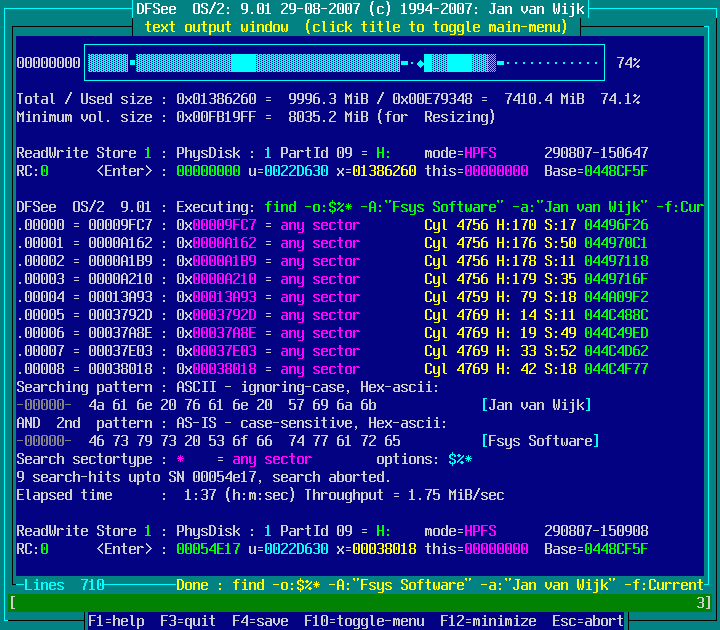Click F3=quit in the bottom key bar
Viewport: 720px width, 630px height.
click(188, 621)
